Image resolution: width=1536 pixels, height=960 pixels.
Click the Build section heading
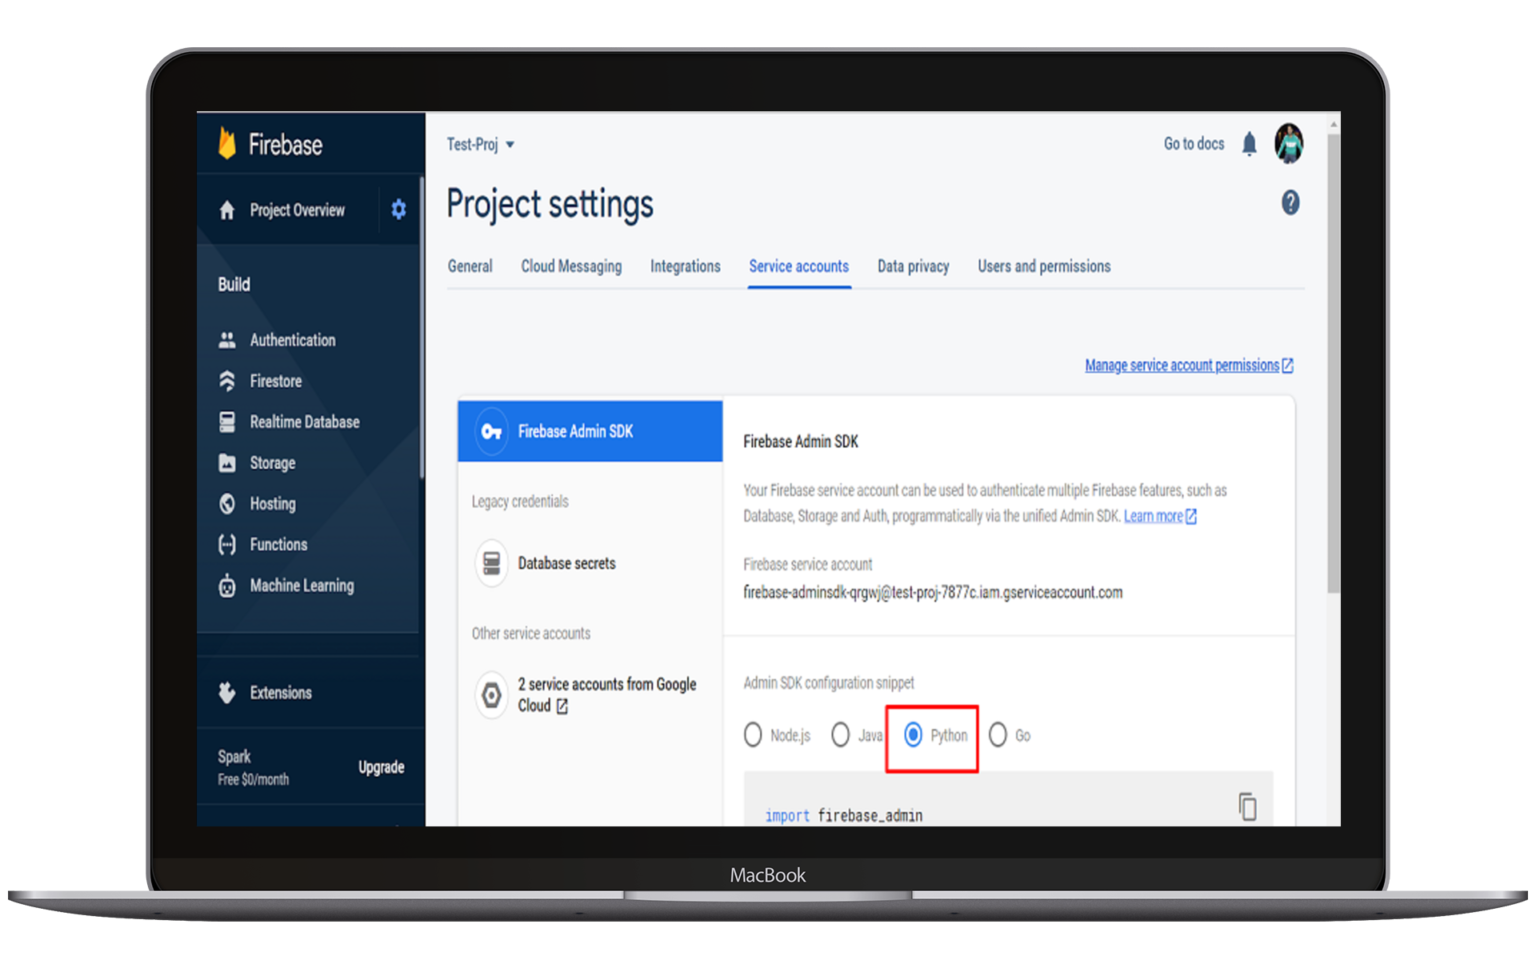[x=234, y=284]
